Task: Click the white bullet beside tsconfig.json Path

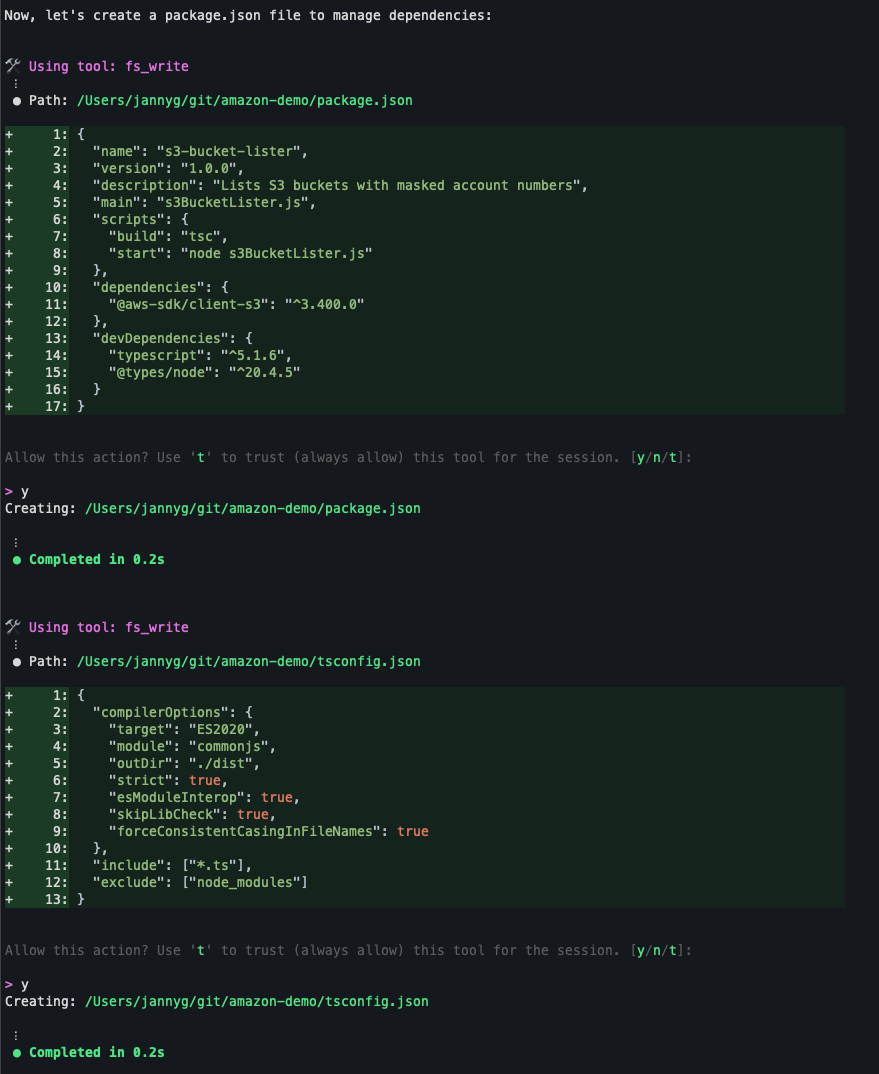Action: (16, 662)
